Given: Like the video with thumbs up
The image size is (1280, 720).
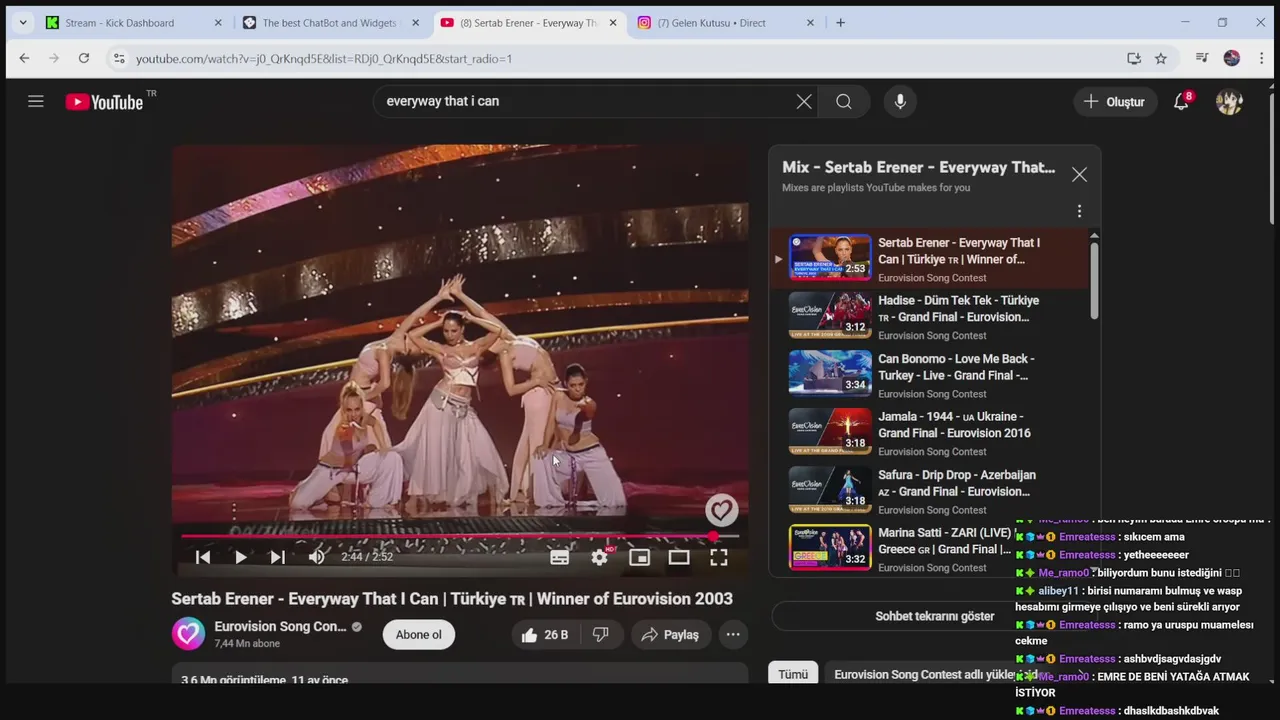Looking at the screenshot, I should pyautogui.click(x=545, y=635).
